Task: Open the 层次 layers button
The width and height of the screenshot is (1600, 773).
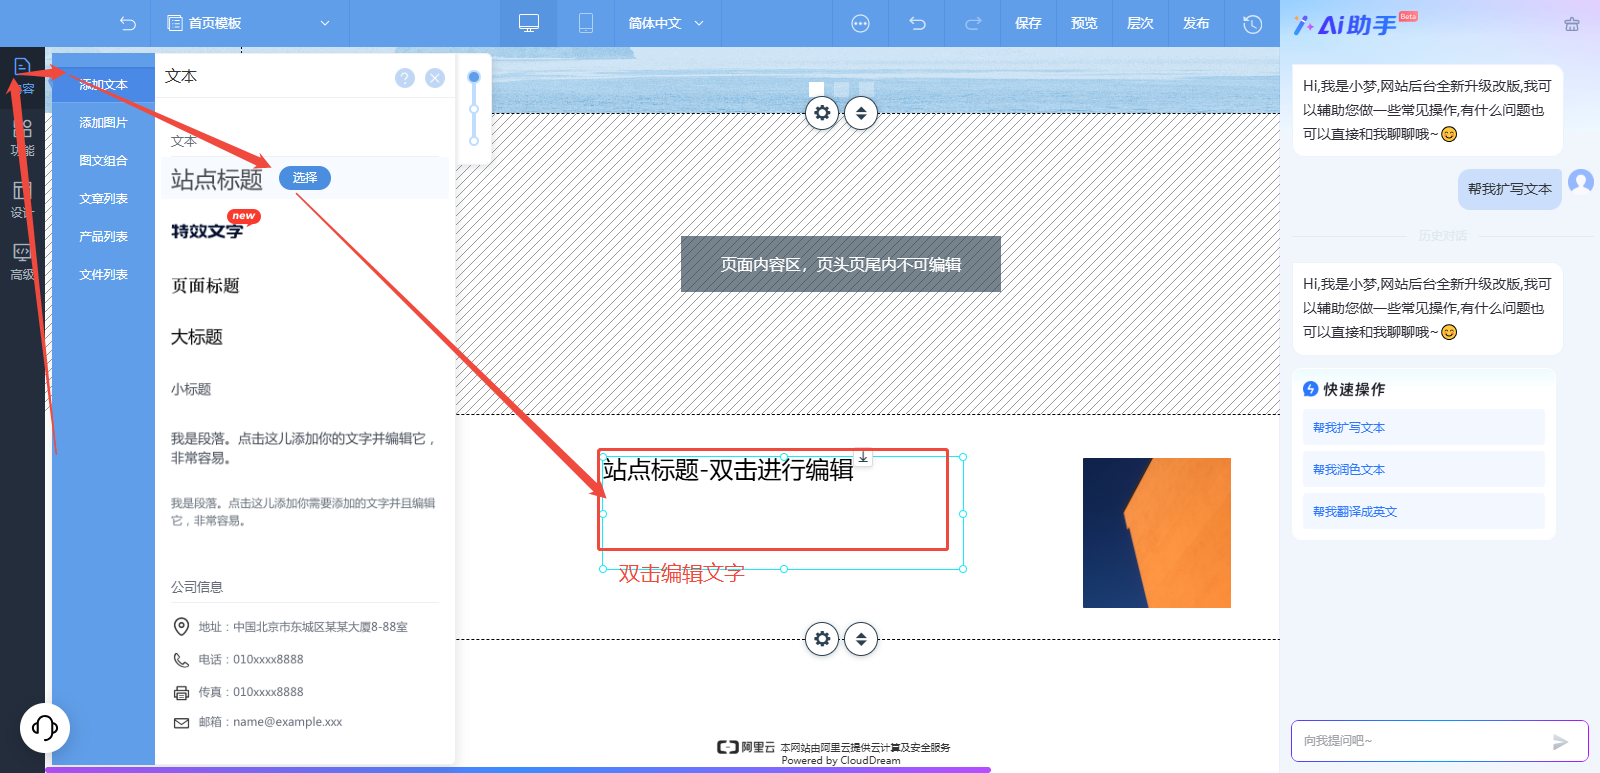Action: point(1140,23)
